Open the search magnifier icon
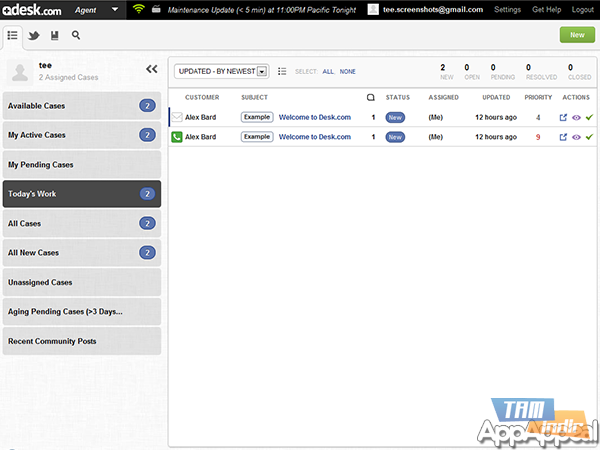 point(76,35)
